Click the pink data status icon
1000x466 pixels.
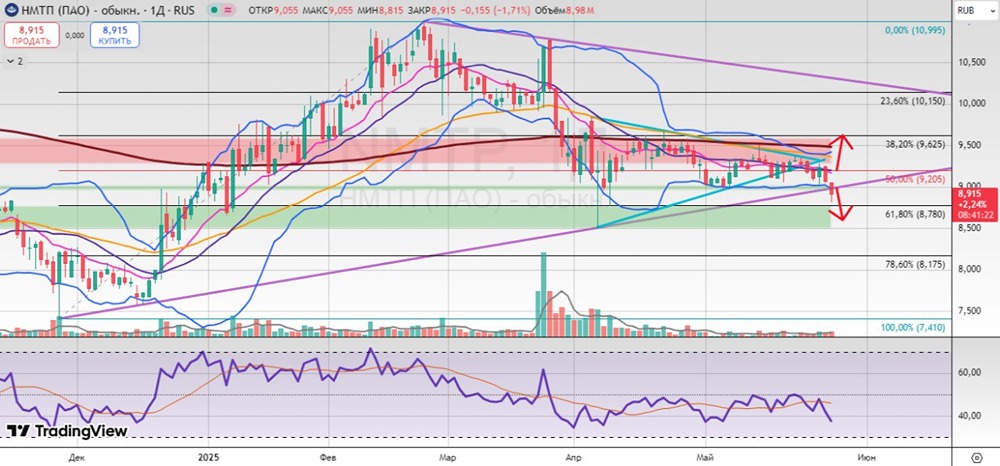coord(228,11)
